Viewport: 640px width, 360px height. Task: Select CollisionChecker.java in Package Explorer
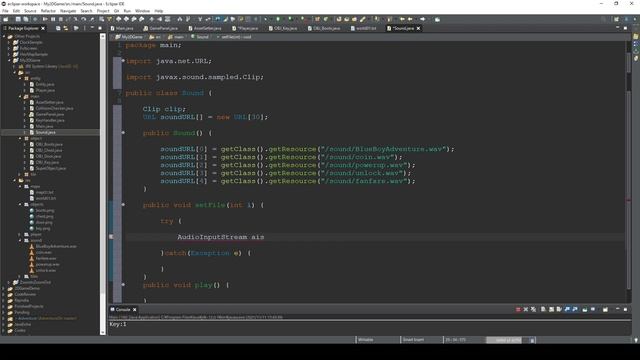pos(51,108)
